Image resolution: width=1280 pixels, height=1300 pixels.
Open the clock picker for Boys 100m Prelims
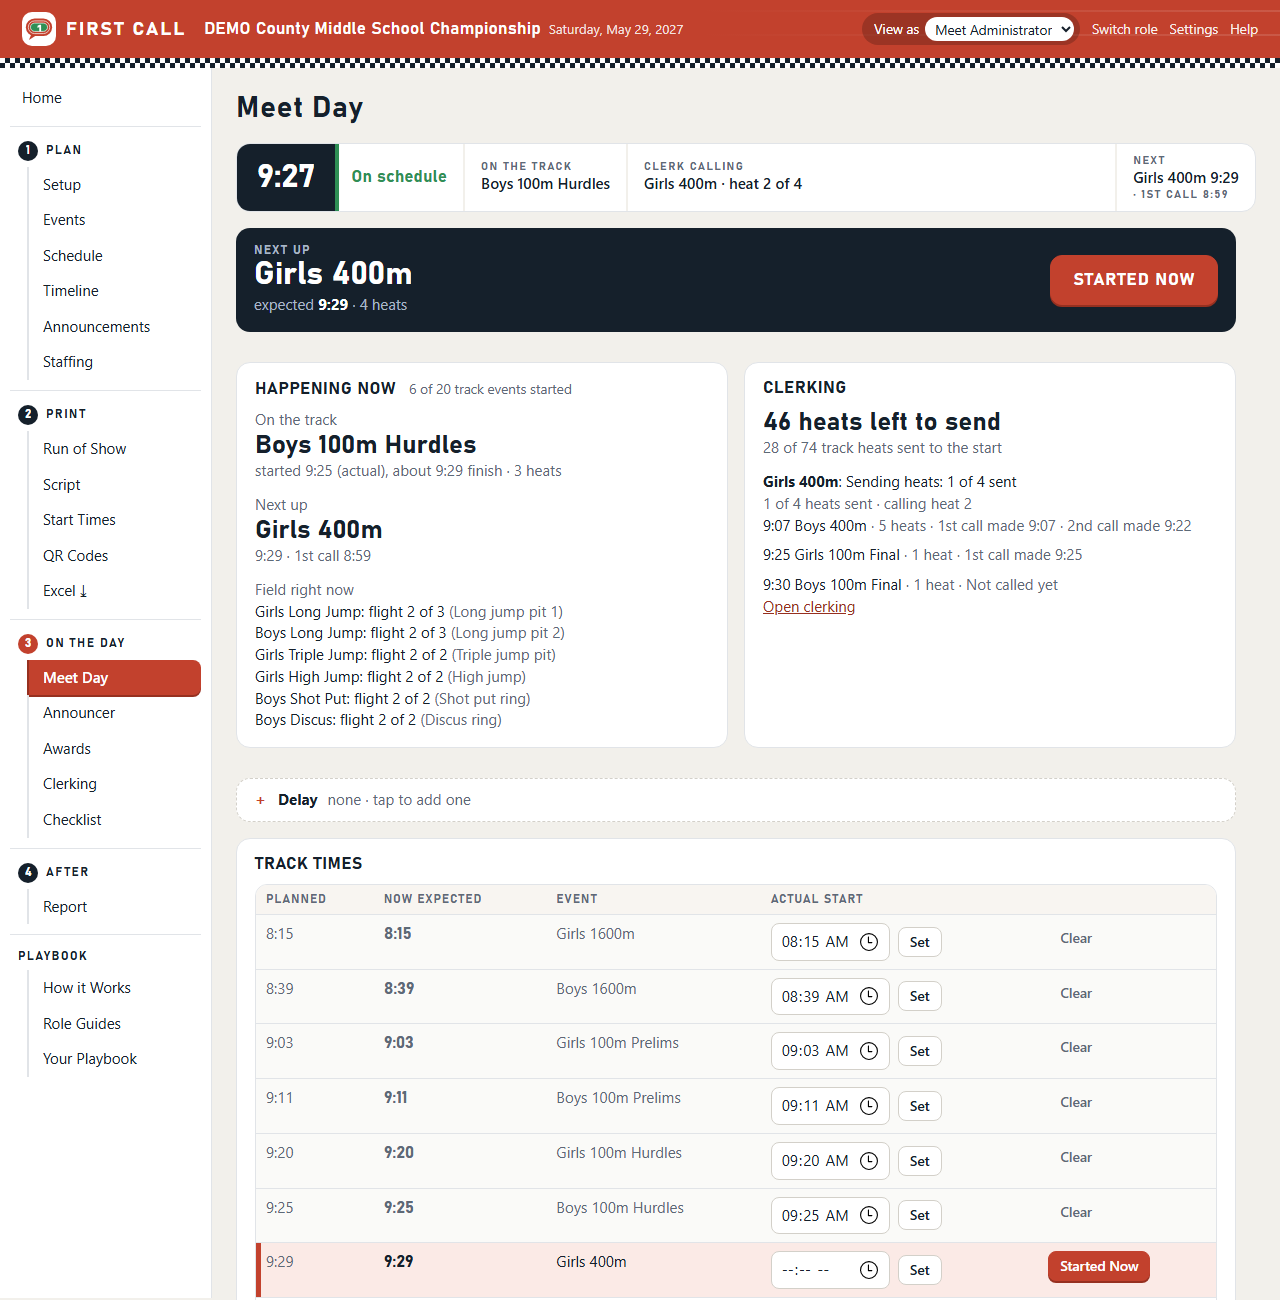[869, 1106]
